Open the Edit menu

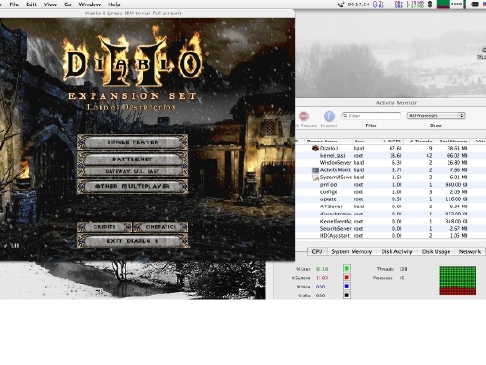click(x=31, y=4)
